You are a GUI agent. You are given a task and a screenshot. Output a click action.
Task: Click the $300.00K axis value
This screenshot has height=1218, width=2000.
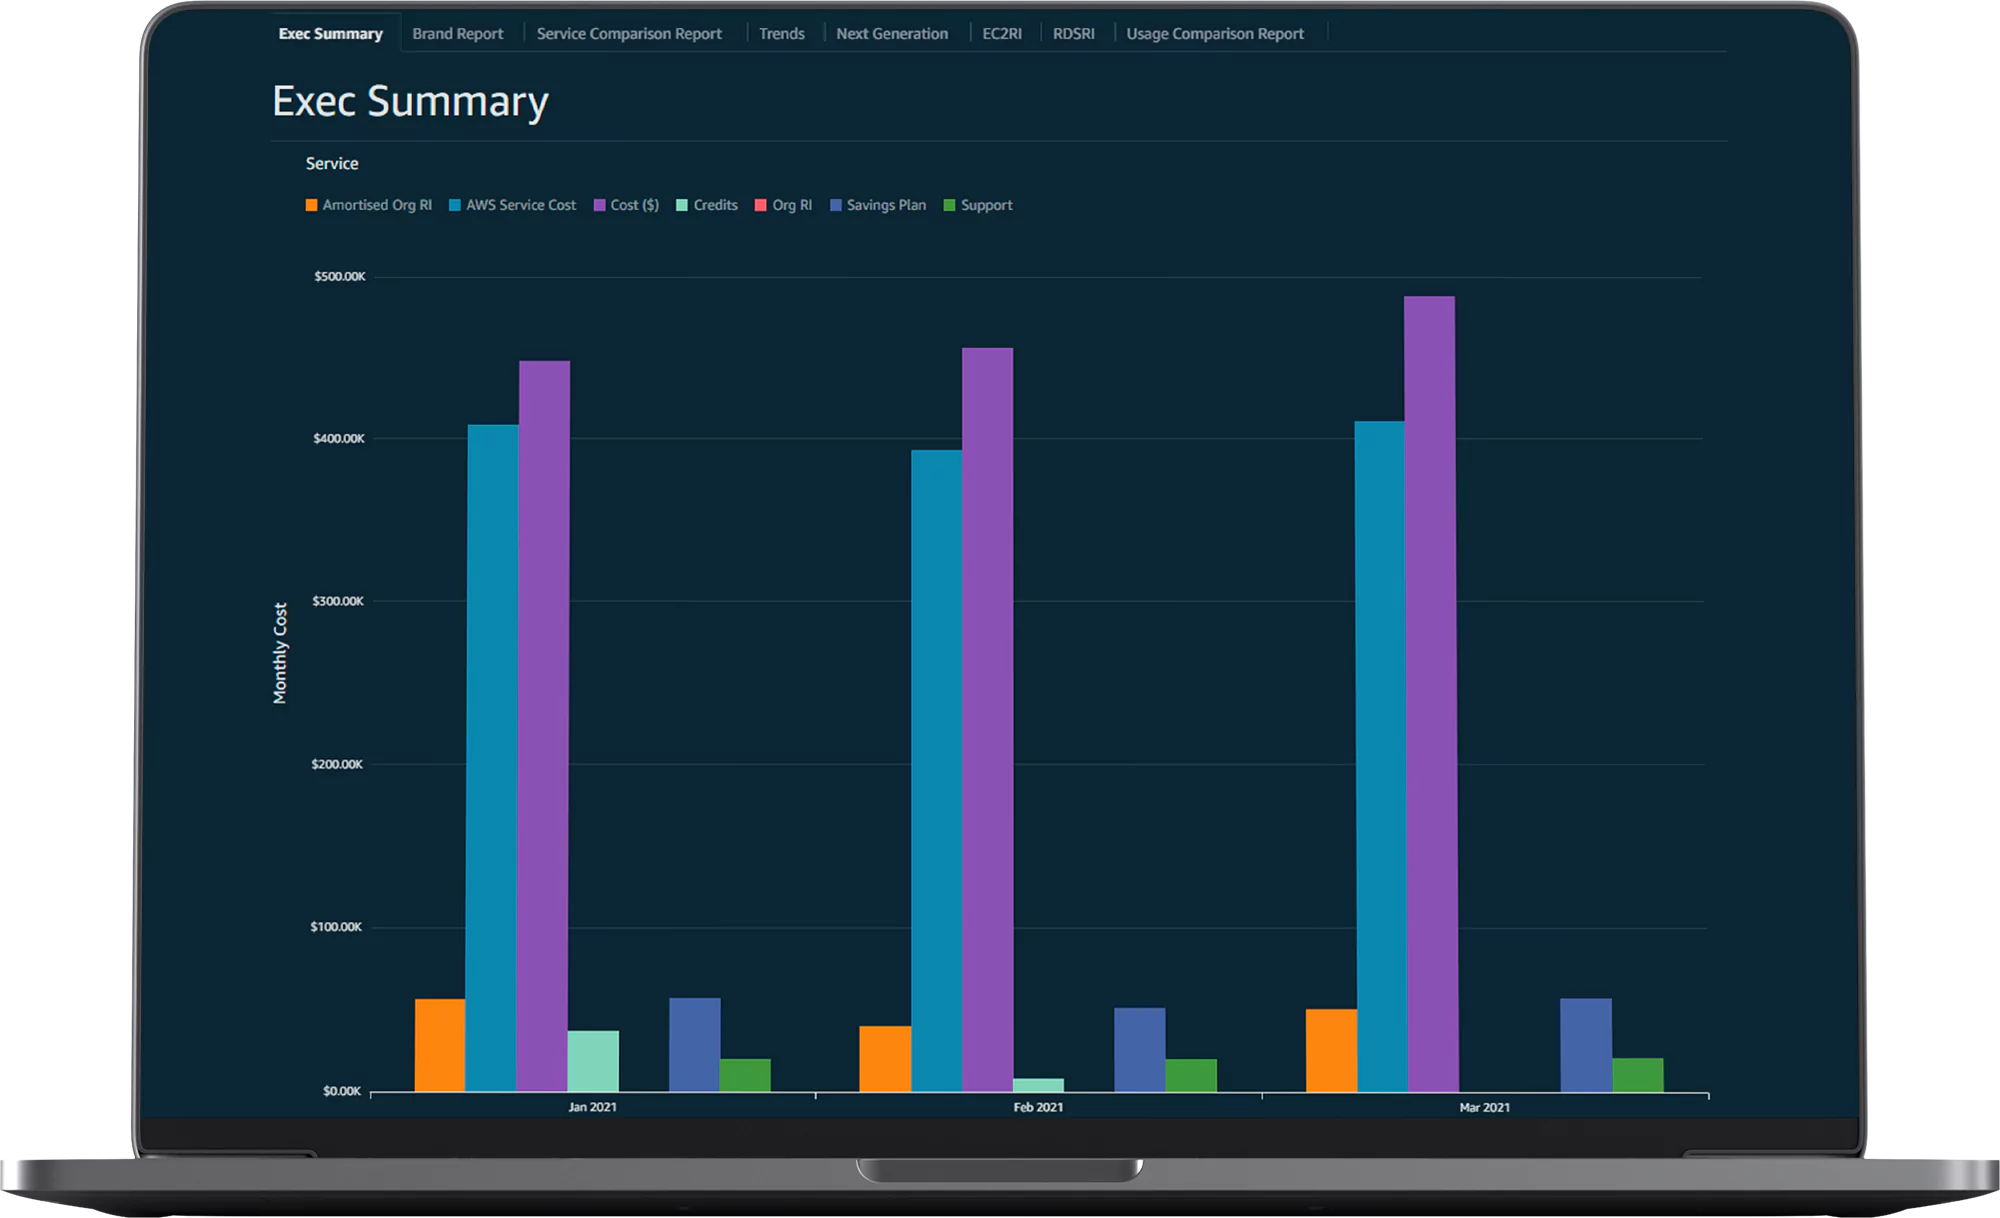pos(338,601)
